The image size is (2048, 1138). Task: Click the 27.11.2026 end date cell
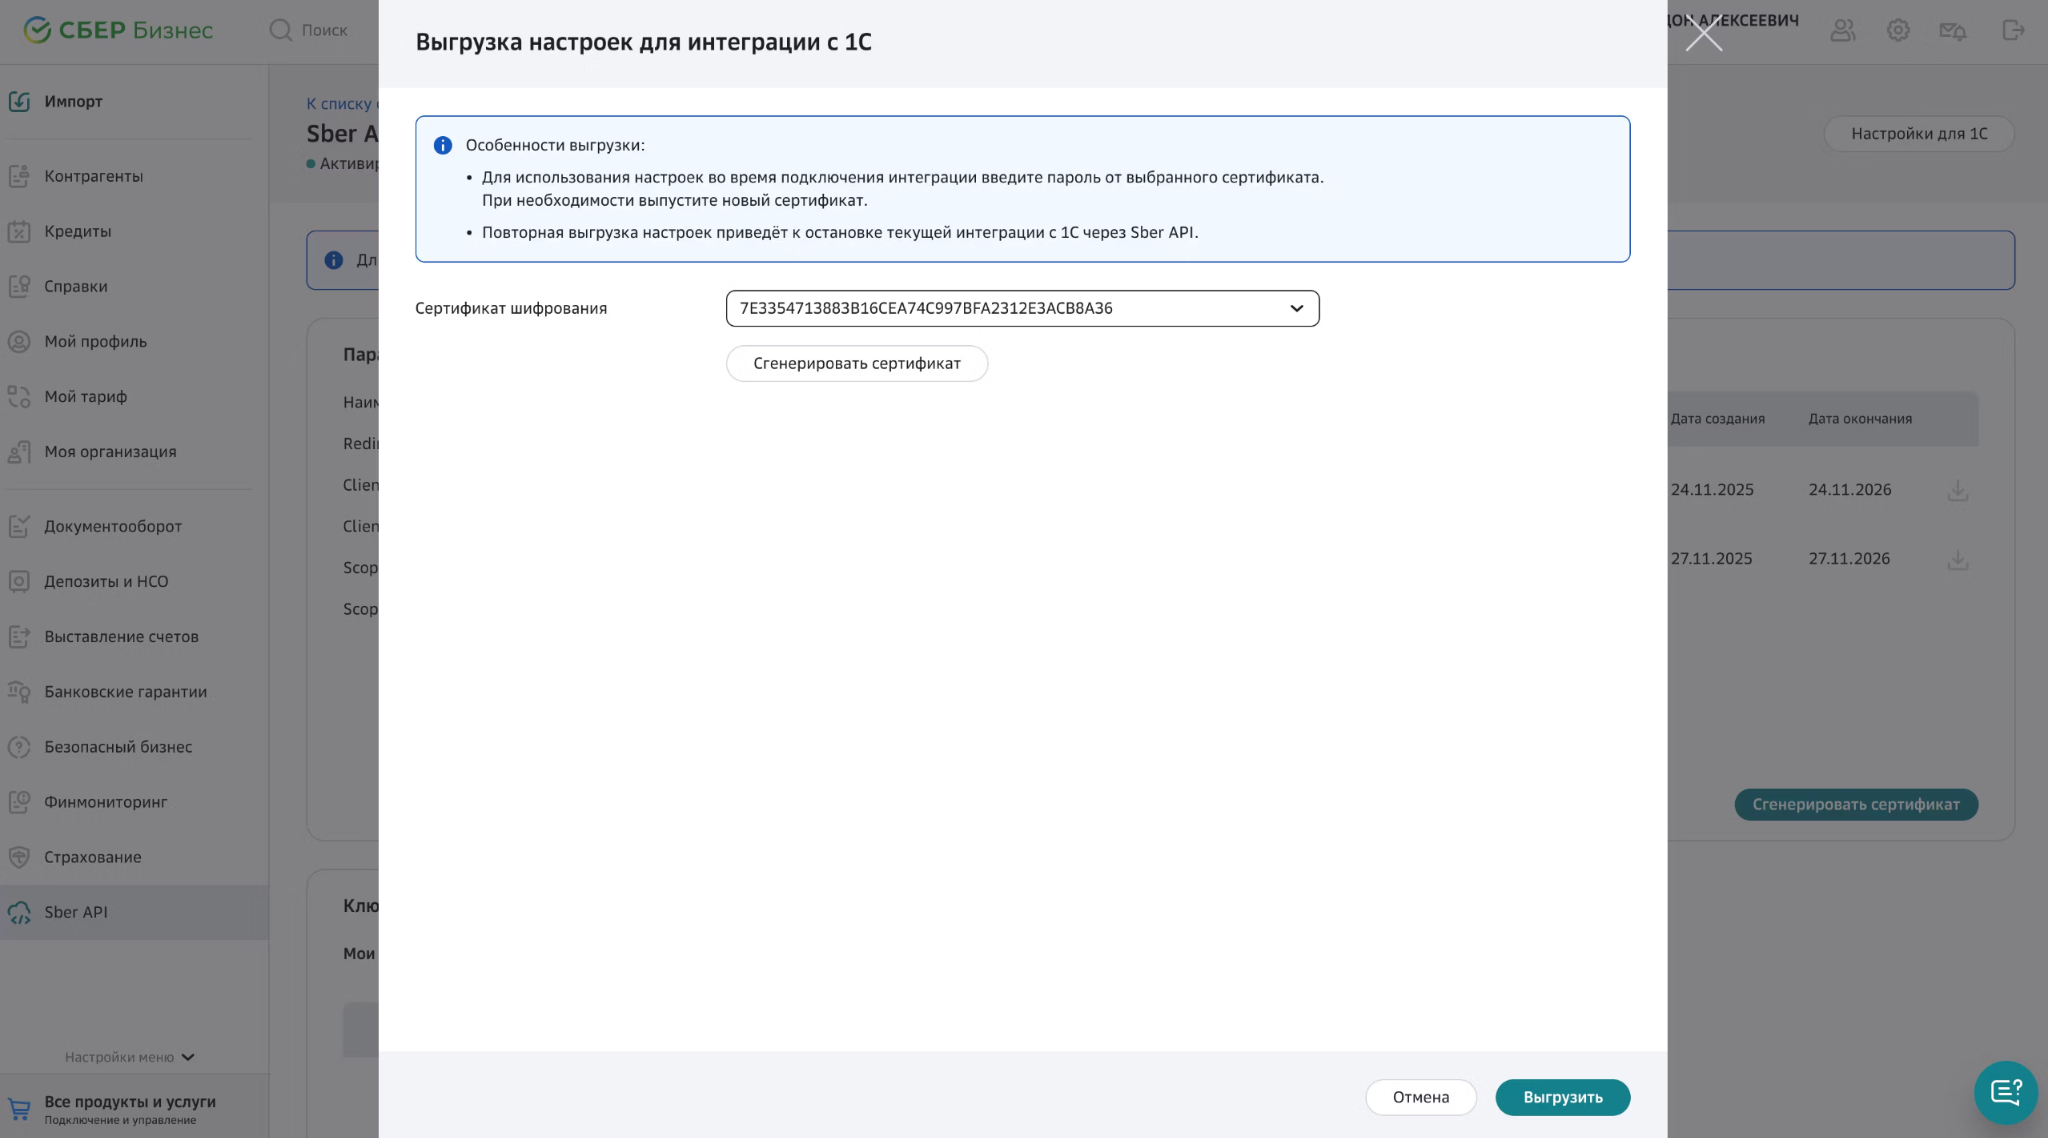point(1849,559)
